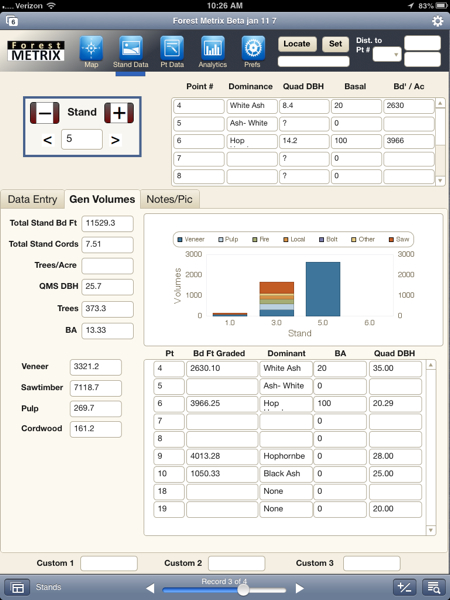Select point 19 in graded list
This screenshot has width=450, height=600.
[169, 509]
